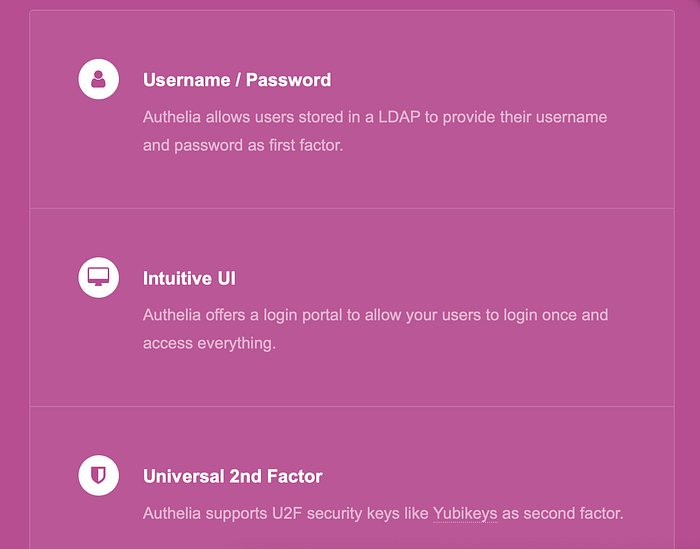The height and width of the screenshot is (549, 700).
Task: Click the word Authelia under Intuitive UI
Action: click(x=172, y=315)
